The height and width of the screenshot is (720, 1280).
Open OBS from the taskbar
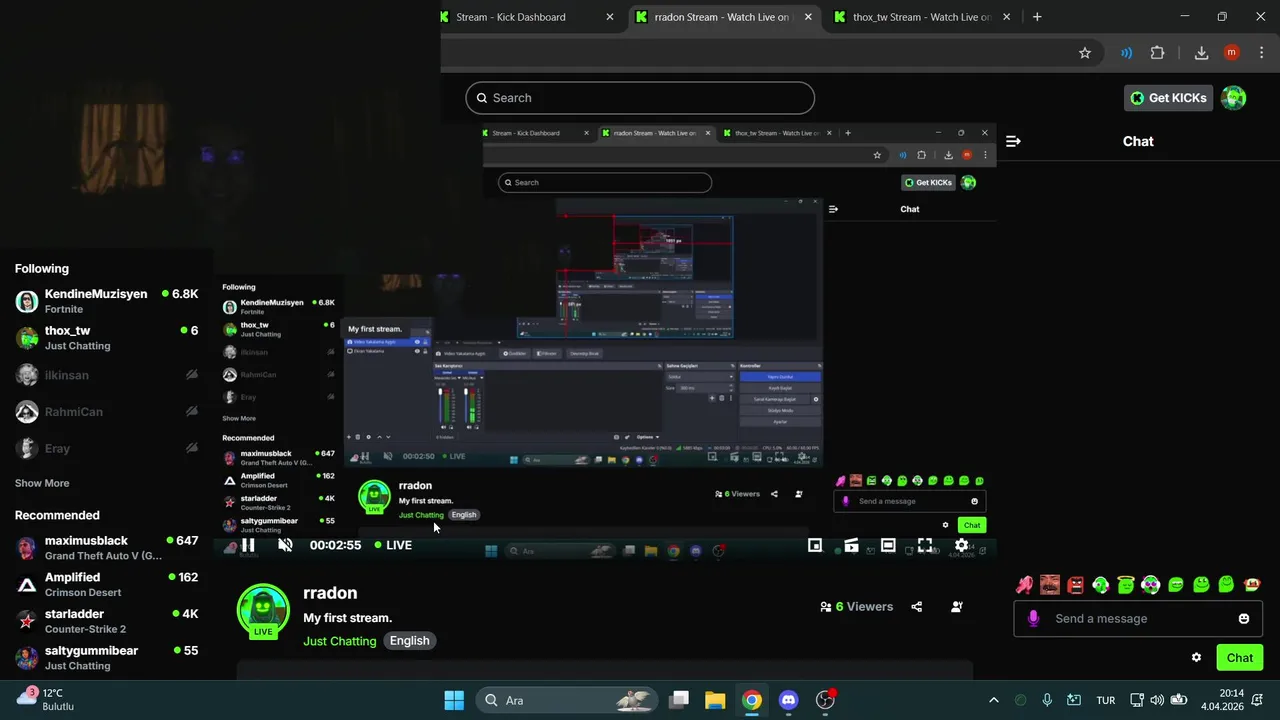[x=826, y=700]
